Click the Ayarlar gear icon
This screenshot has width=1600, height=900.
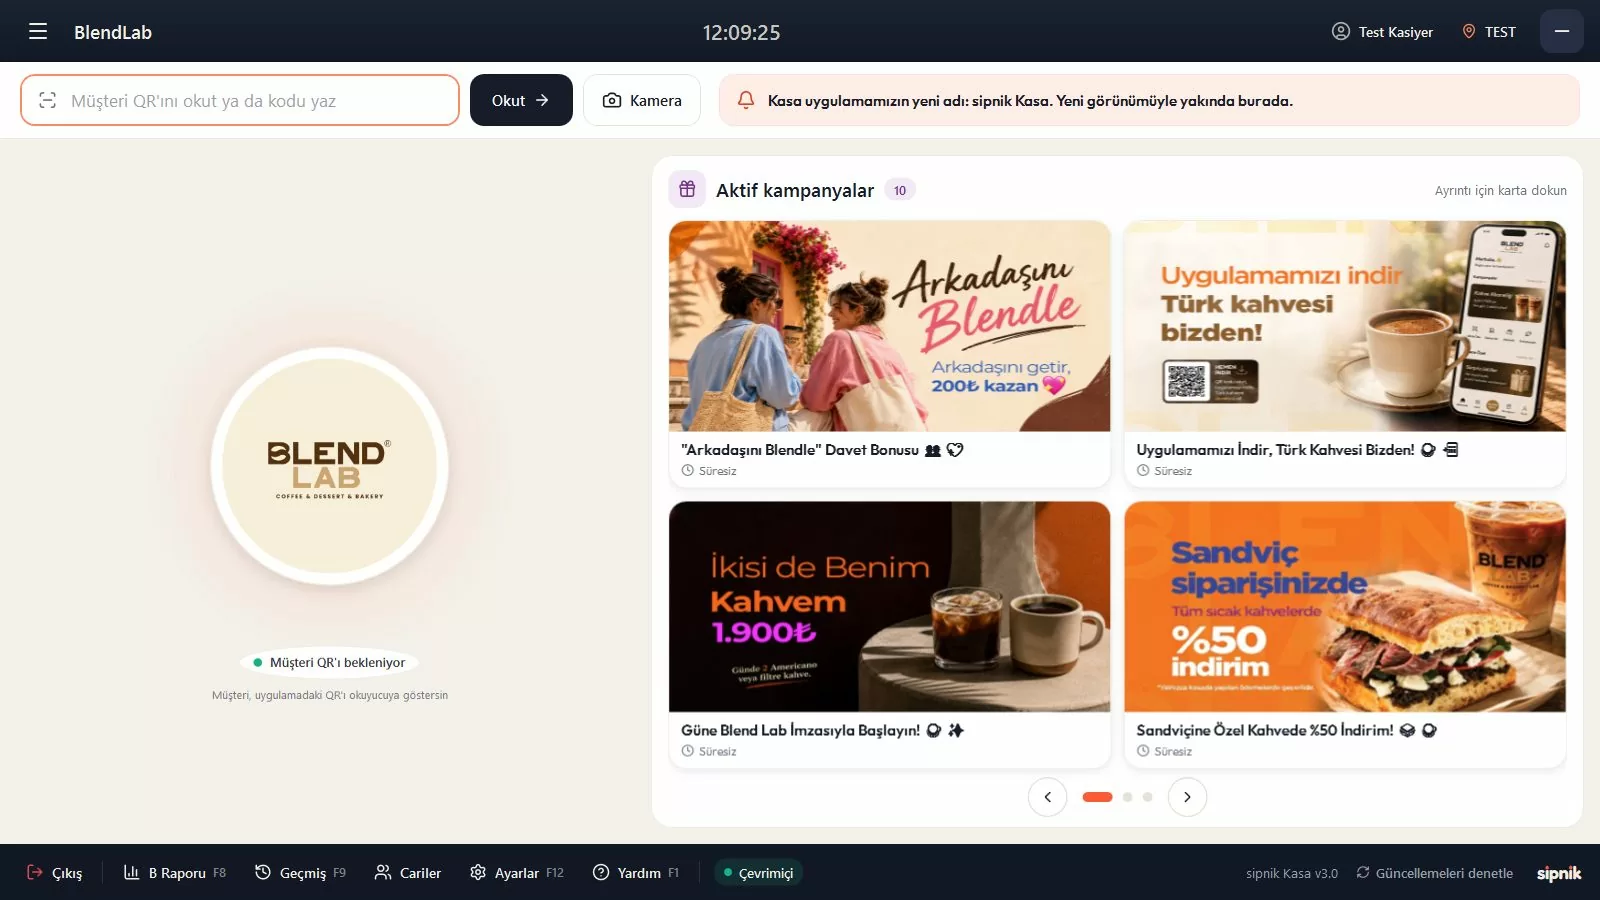click(x=478, y=872)
